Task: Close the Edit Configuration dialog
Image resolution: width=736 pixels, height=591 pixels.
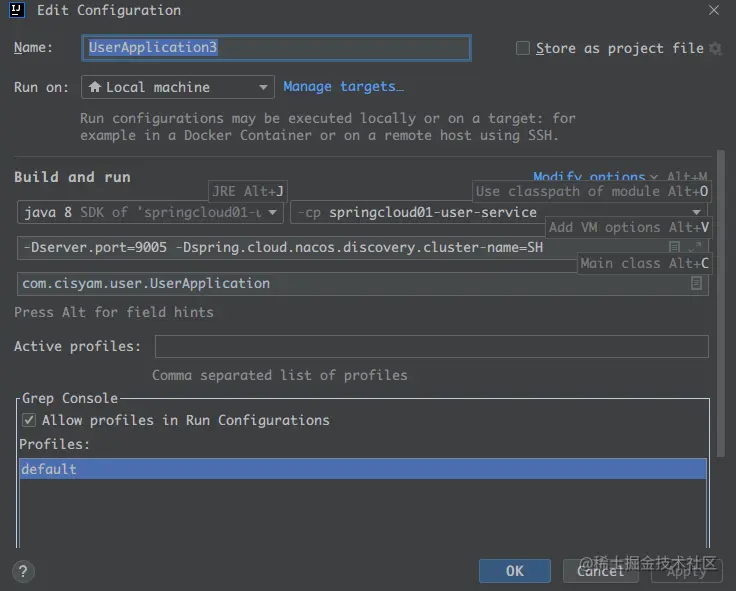Action: pyautogui.click(x=714, y=10)
